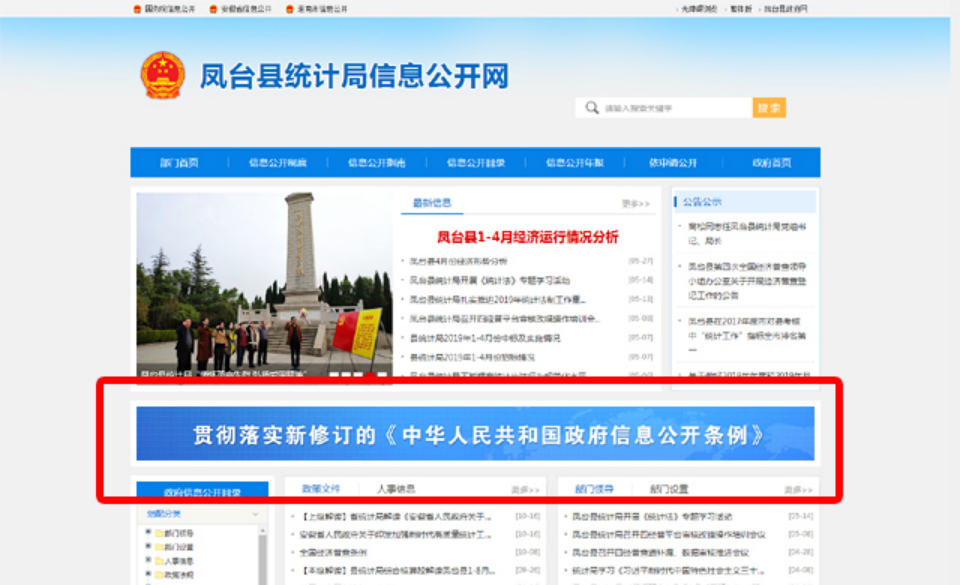Screen dimensions: 960x585
Task: Open the 分类 dropdown in directory panel
Action: point(255,514)
